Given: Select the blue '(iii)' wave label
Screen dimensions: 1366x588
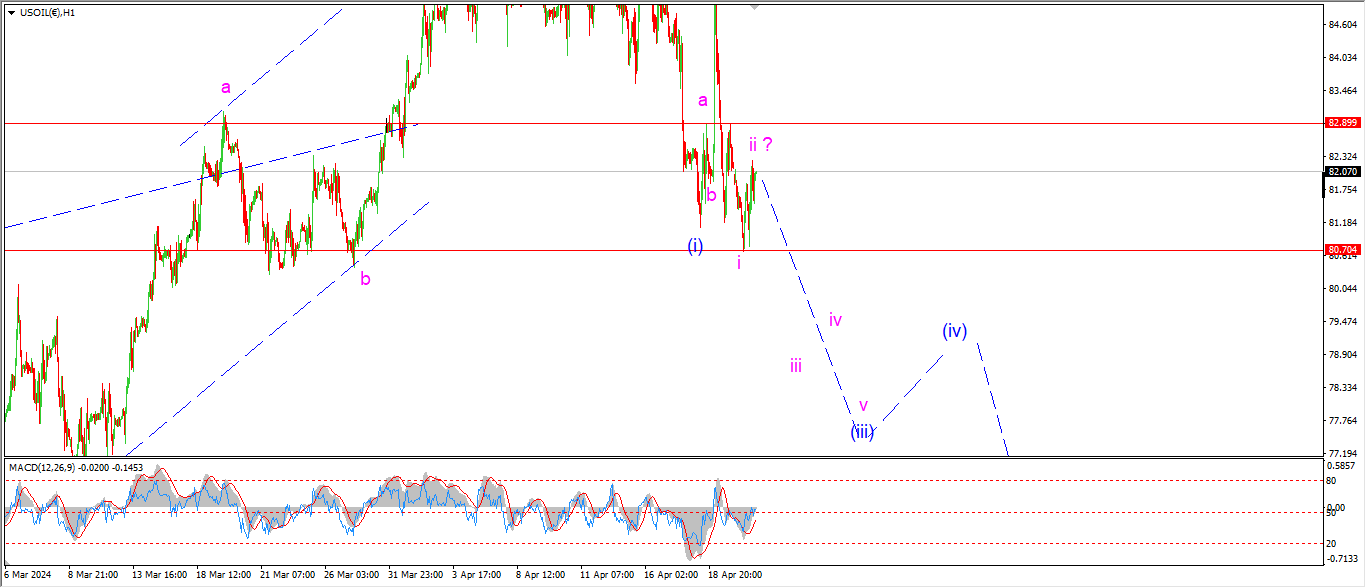Looking at the screenshot, I should pos(863,433).
